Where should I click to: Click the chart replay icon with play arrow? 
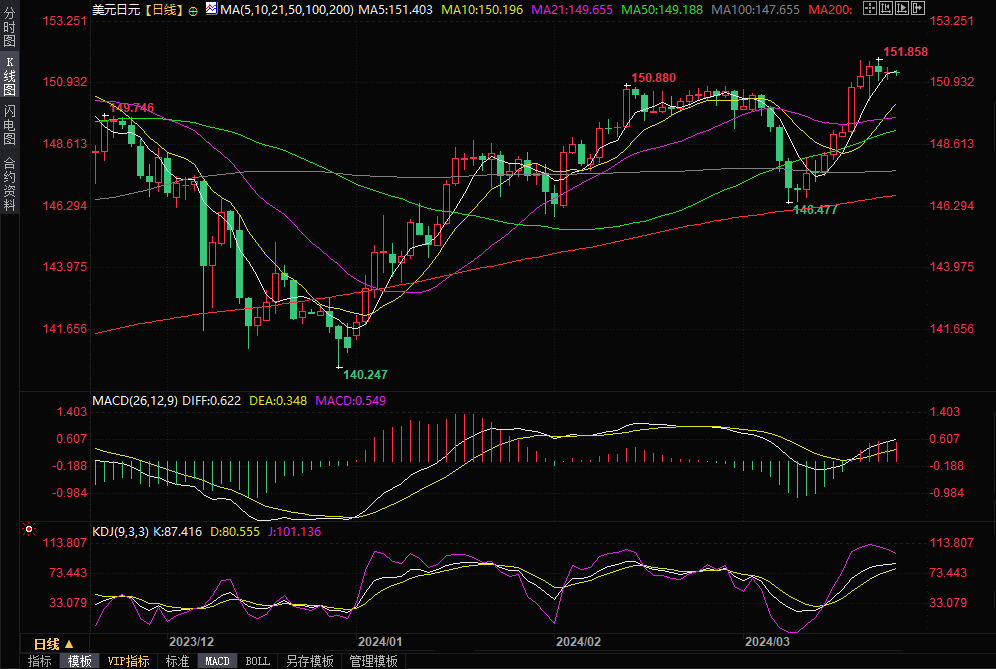tap(901, 8)
